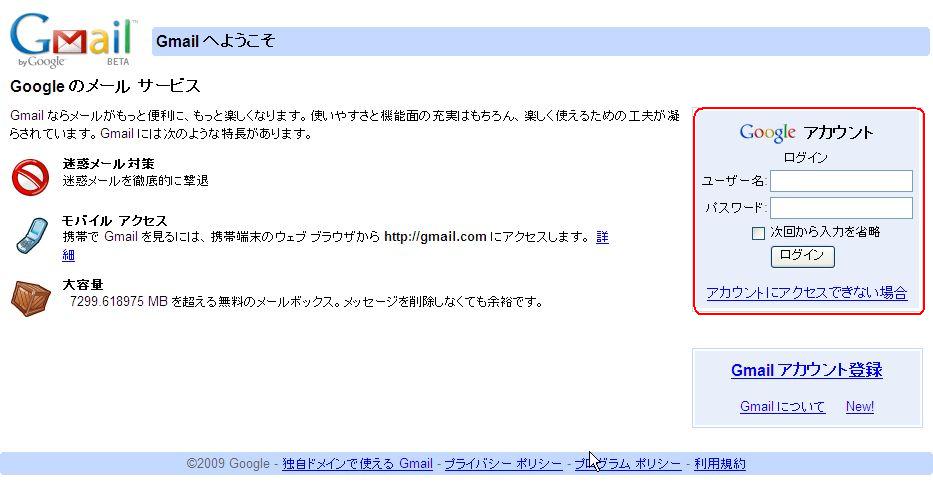Screen dimensions: 933x504
Task: Click the ログイン label above username
Action: (x=806, y=158)
